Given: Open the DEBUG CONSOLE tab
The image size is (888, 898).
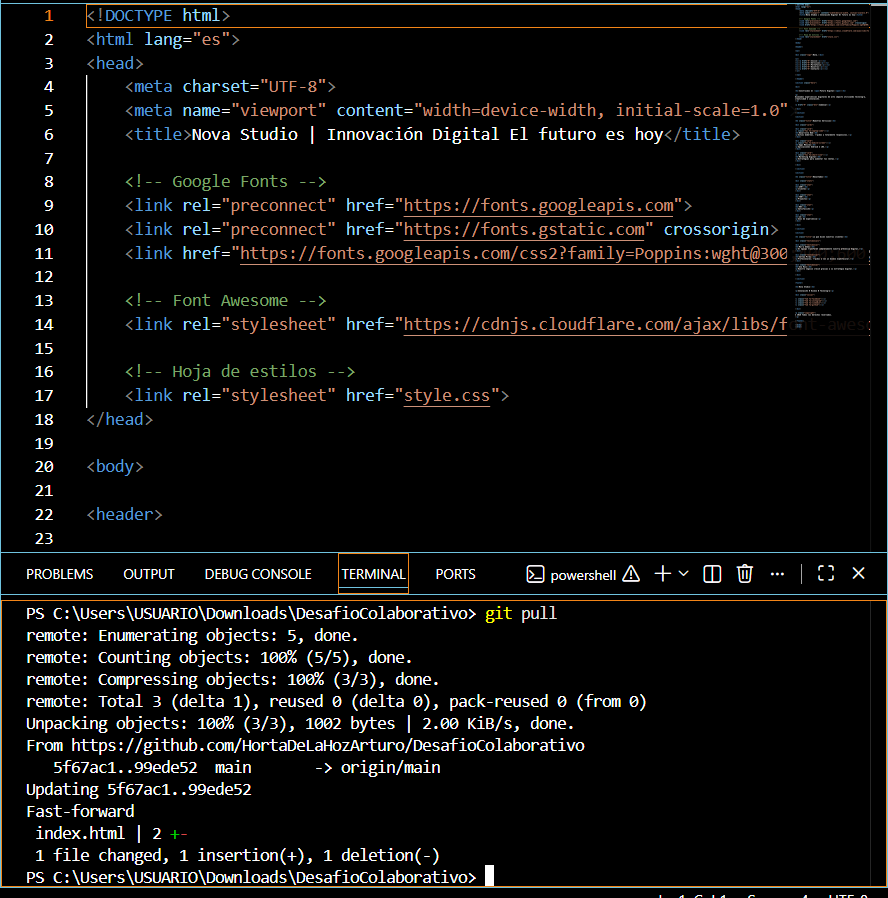Looking at the screenshot, I should pyautogui.click(x=258, y=574).
